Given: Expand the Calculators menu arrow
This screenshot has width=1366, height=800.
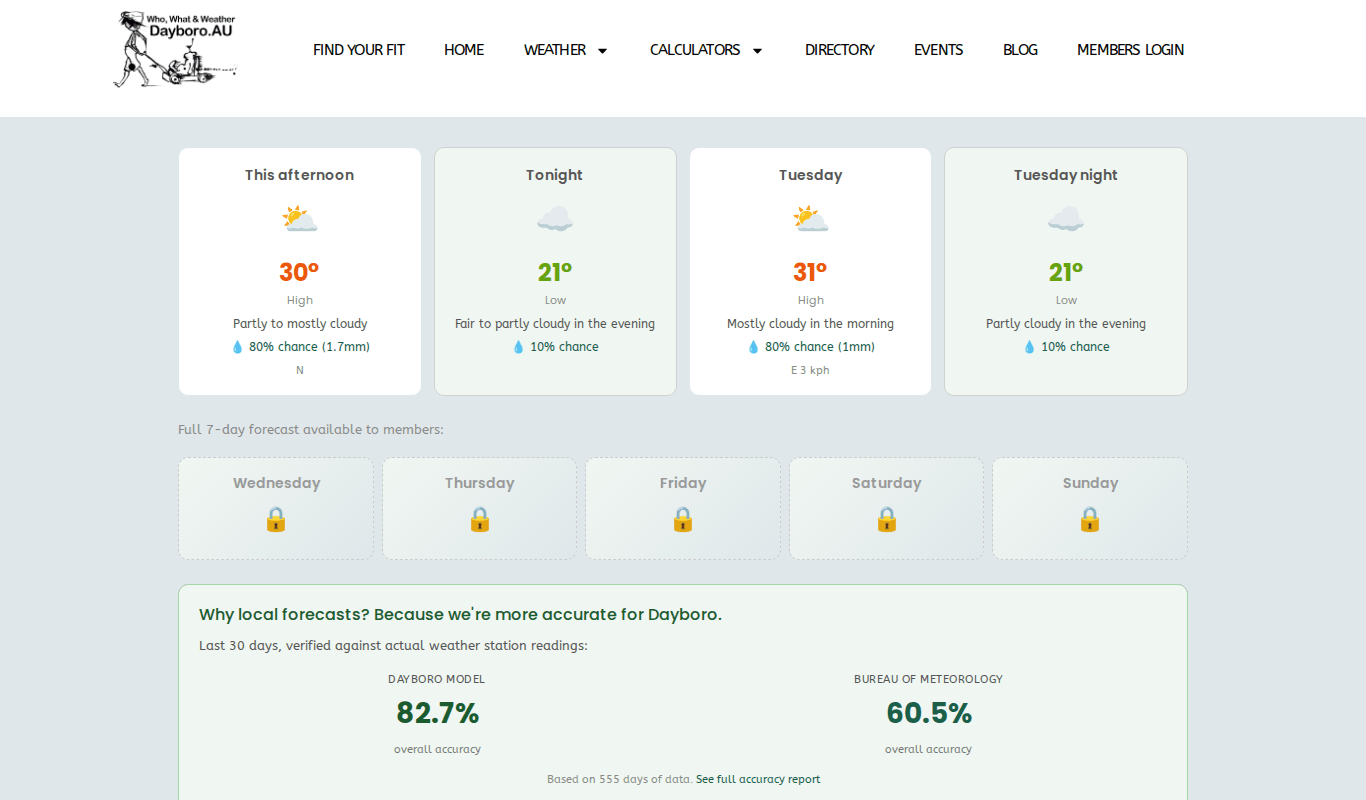Looking at the screenshot, I should (x=757, y=50).
